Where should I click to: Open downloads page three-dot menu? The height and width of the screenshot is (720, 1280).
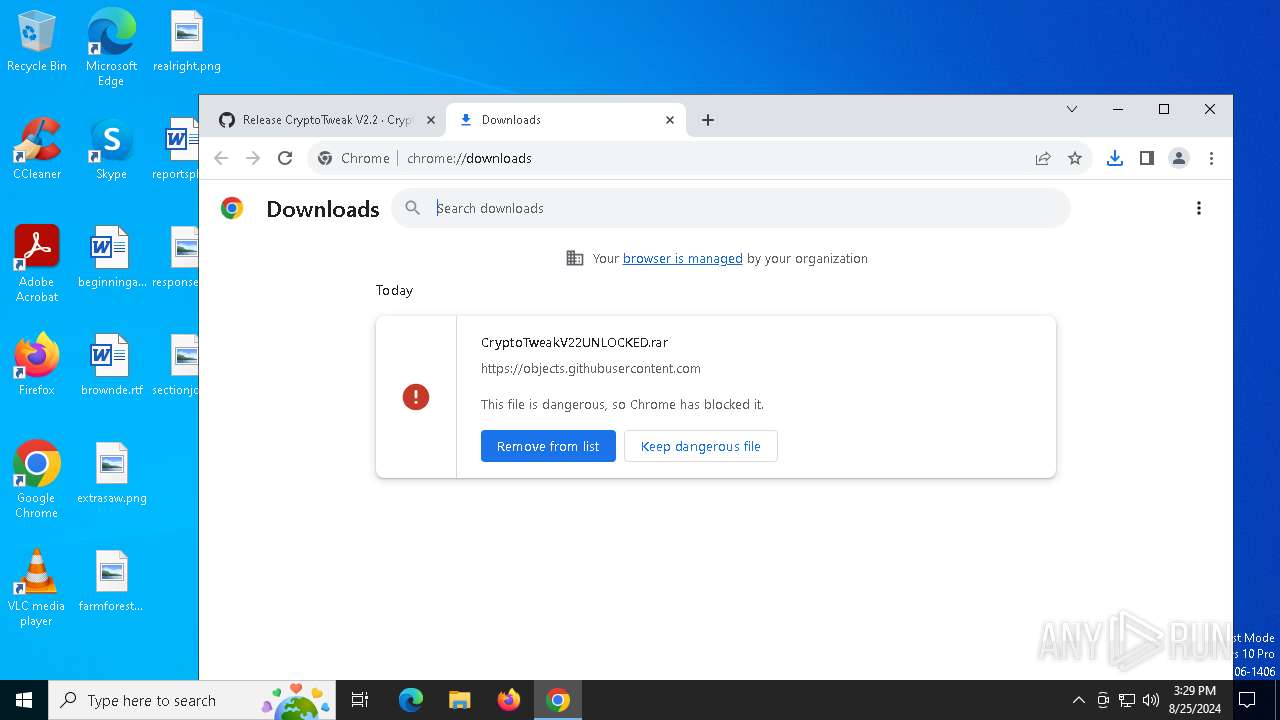(x=1199, y=208)
